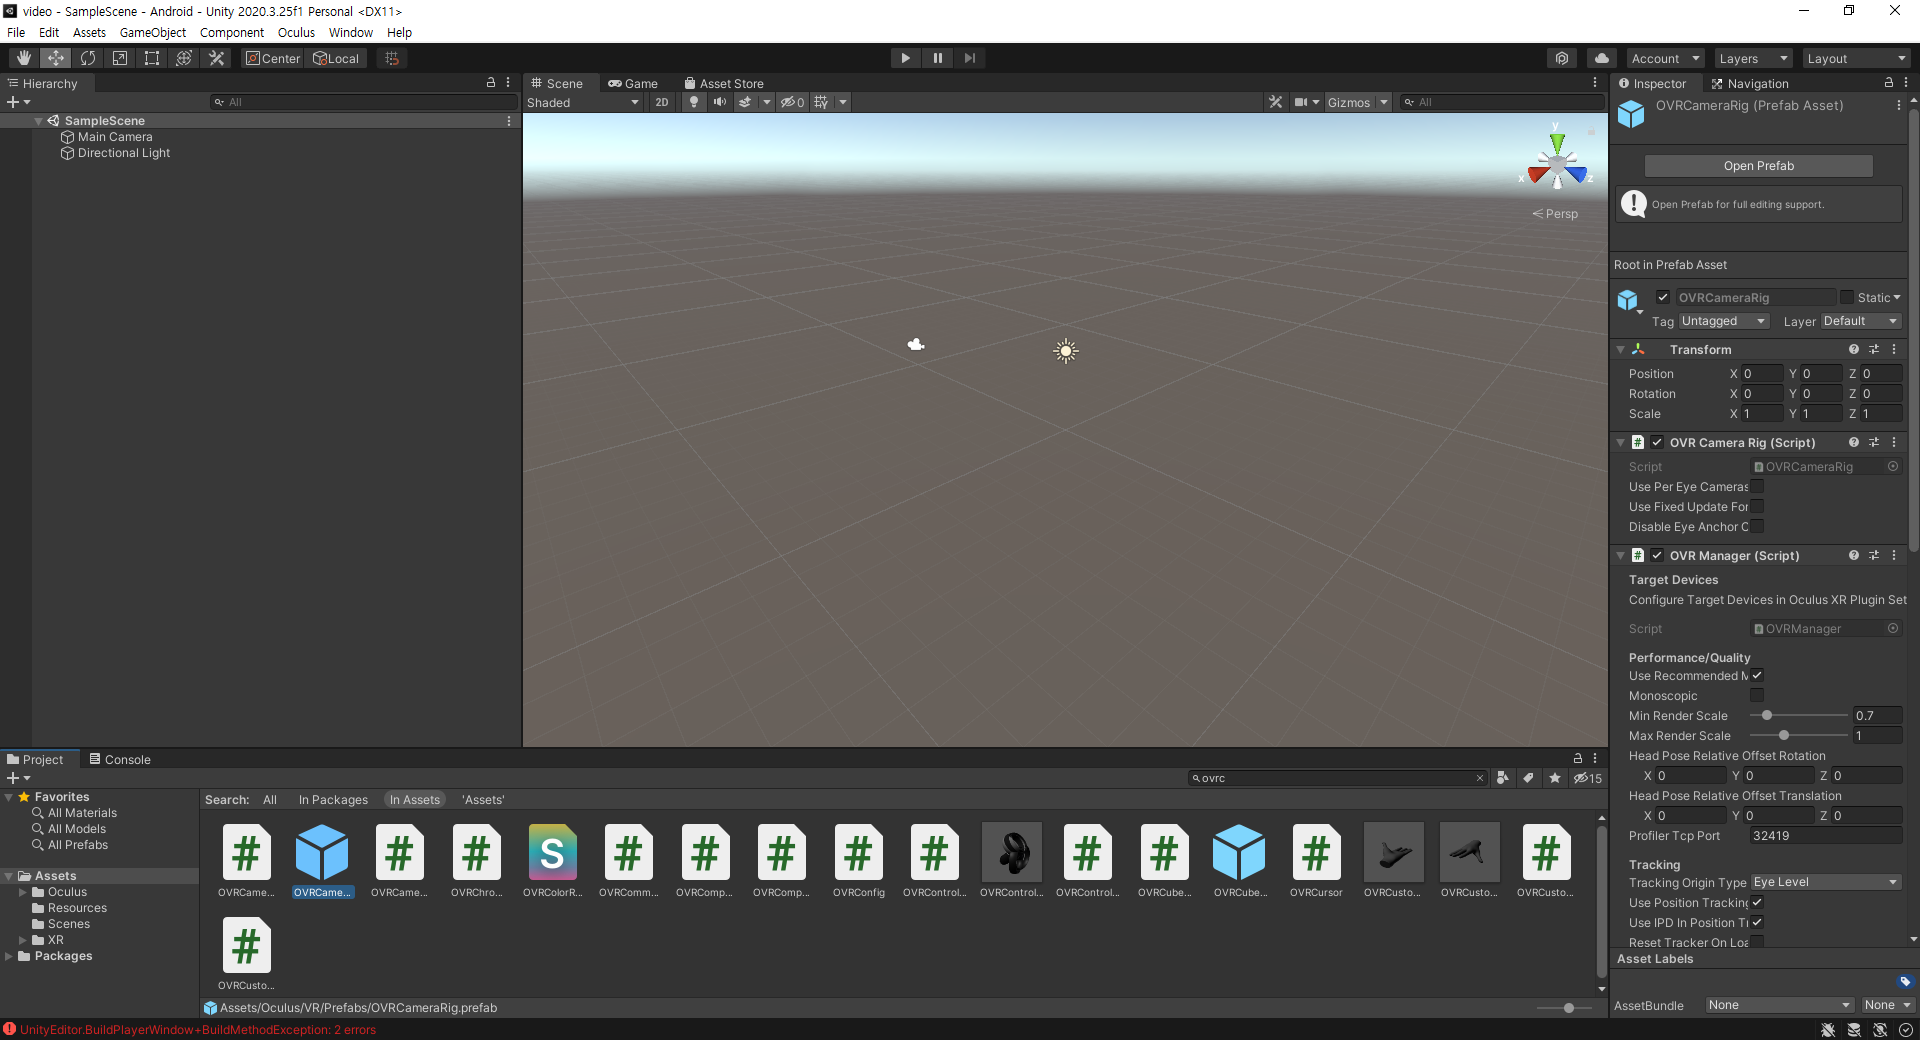This screenshot has height=1040, width=1920.
Task: Click the Open Prefab button
Action: click(x=1759, y=166)
